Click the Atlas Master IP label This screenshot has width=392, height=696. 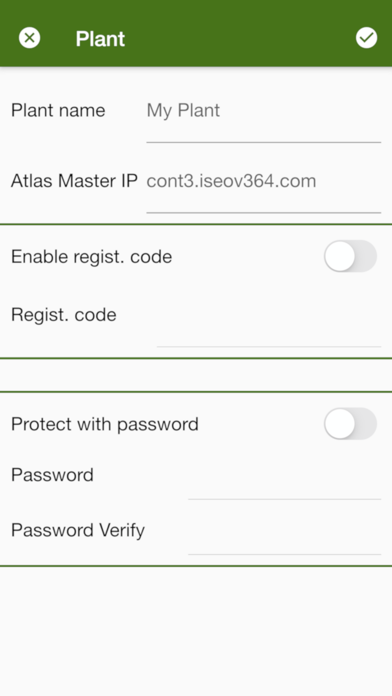(x=74, y=181)
